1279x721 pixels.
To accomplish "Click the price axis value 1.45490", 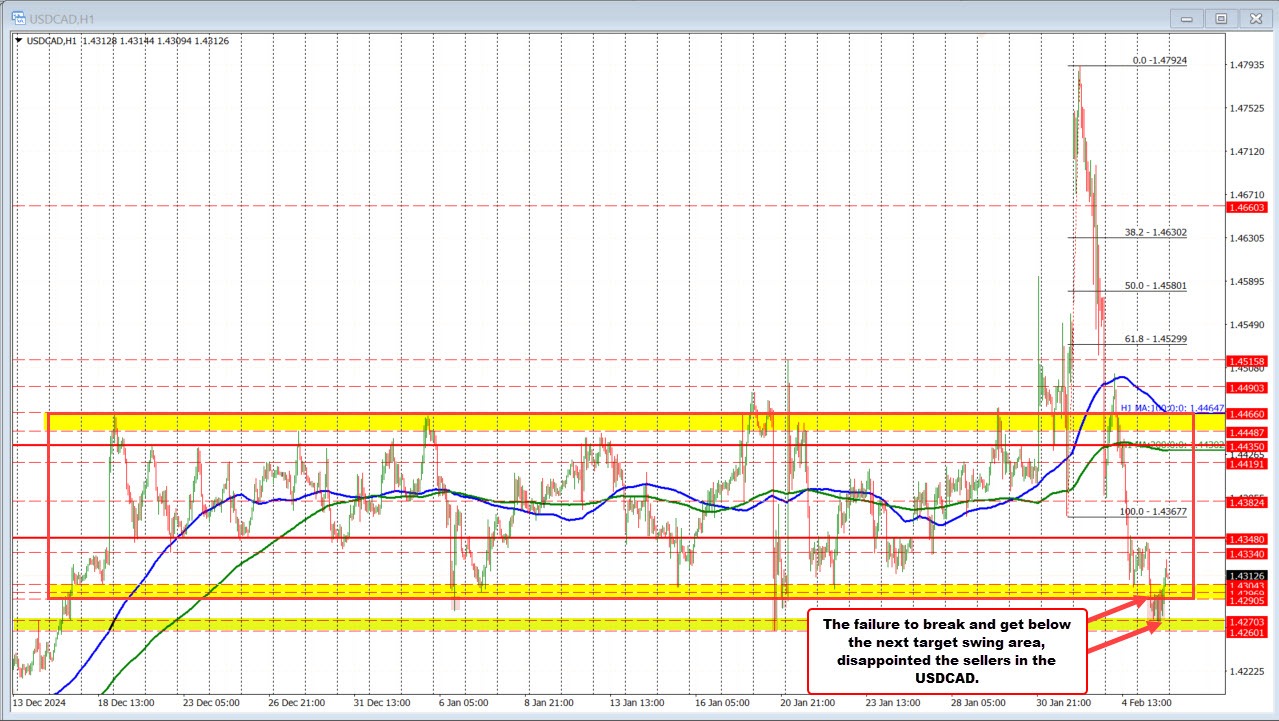I will click(1247, 325).
